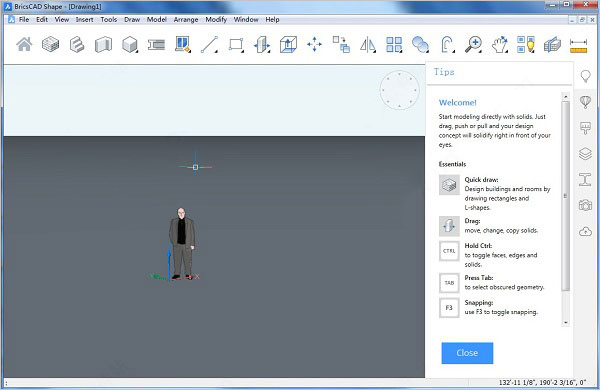Click the Home view icon
The image size is (600, 390).
24,44
